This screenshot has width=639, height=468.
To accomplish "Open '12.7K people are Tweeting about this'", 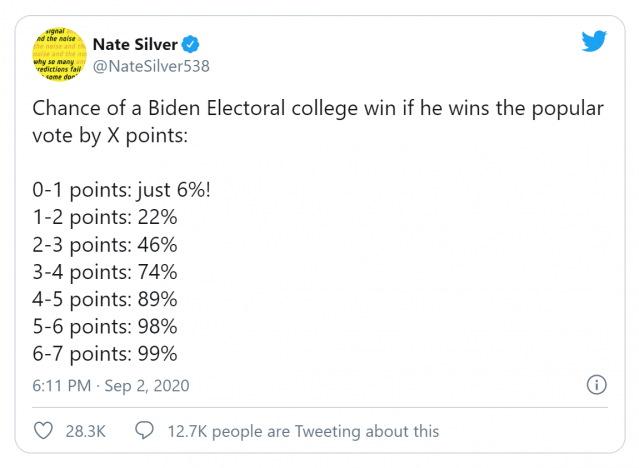I will (303, 431).
